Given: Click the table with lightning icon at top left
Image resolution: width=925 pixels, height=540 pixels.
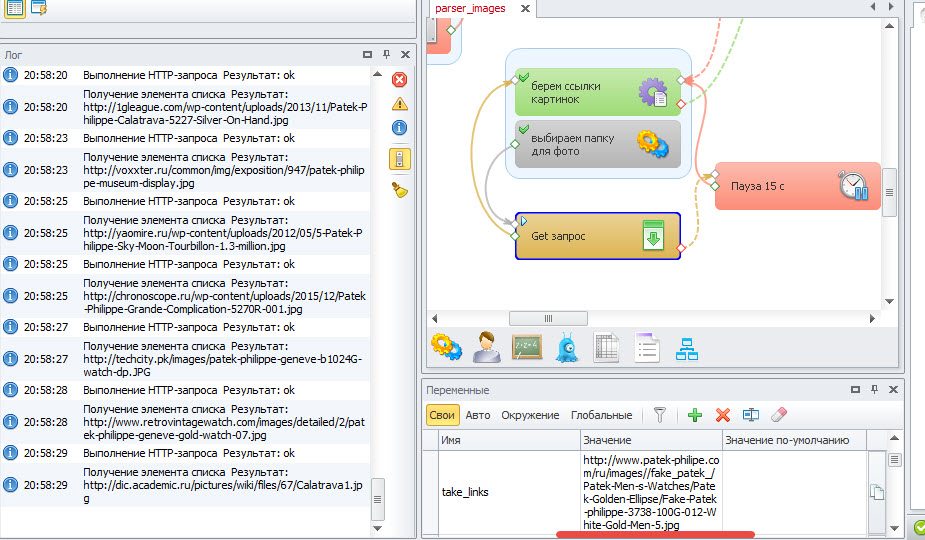Looking at the screenshot, I should coord(39,8).
